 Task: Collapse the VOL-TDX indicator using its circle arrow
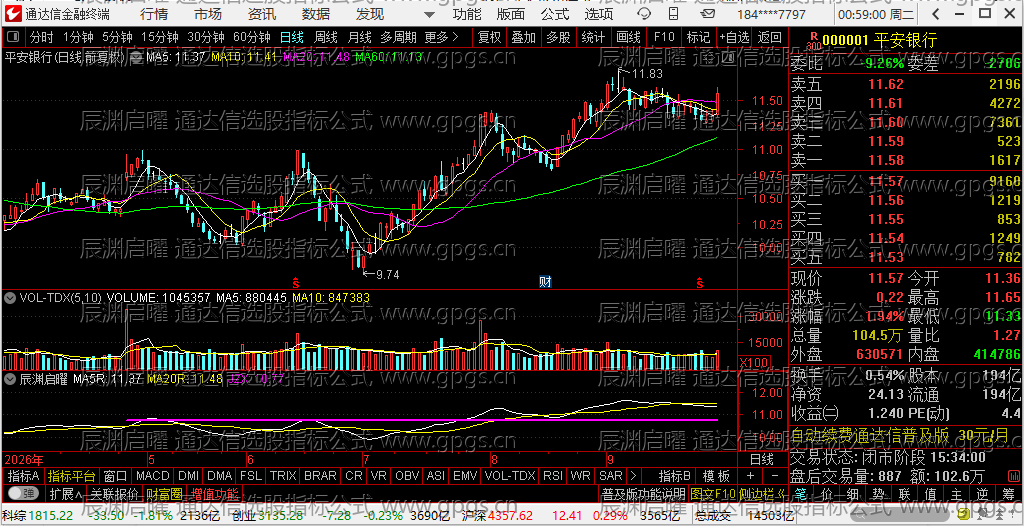[10, 298]
